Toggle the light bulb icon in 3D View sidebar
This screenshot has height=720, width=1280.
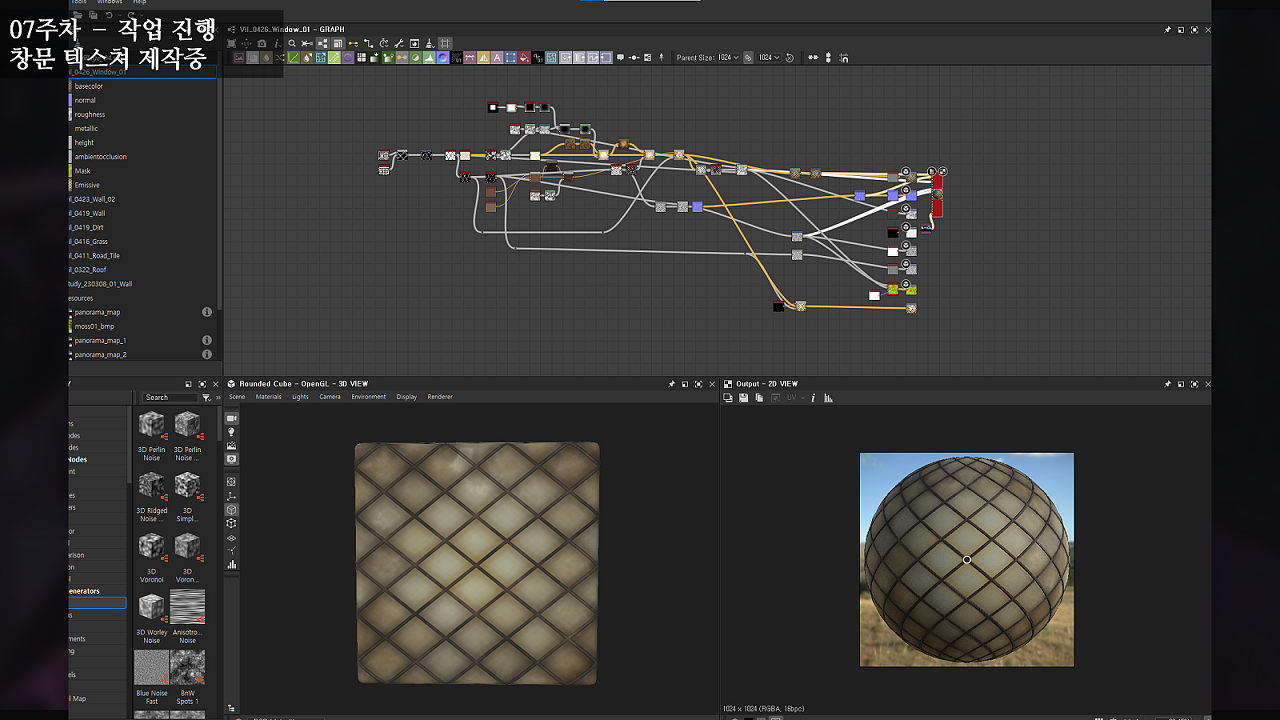point(232,432)
